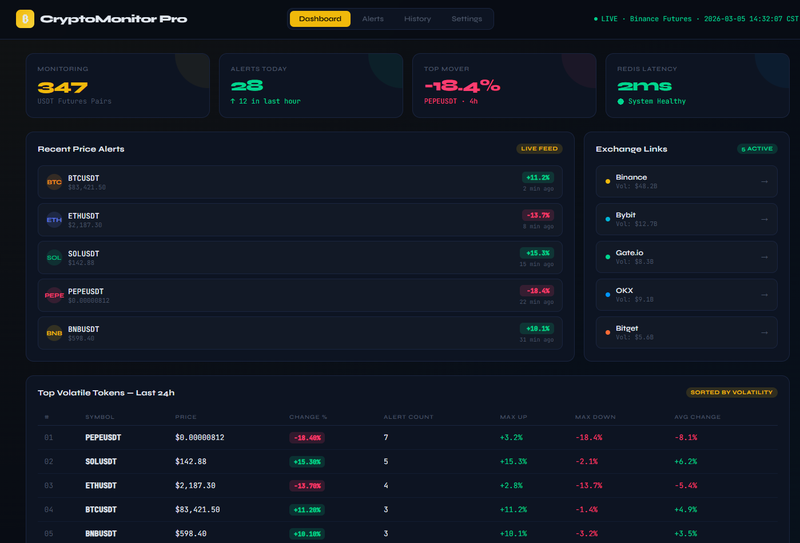The height and width of the screenshot is (543, 800).
Task: Click the BNB coin icon in alerts
Action: point(54,332)
